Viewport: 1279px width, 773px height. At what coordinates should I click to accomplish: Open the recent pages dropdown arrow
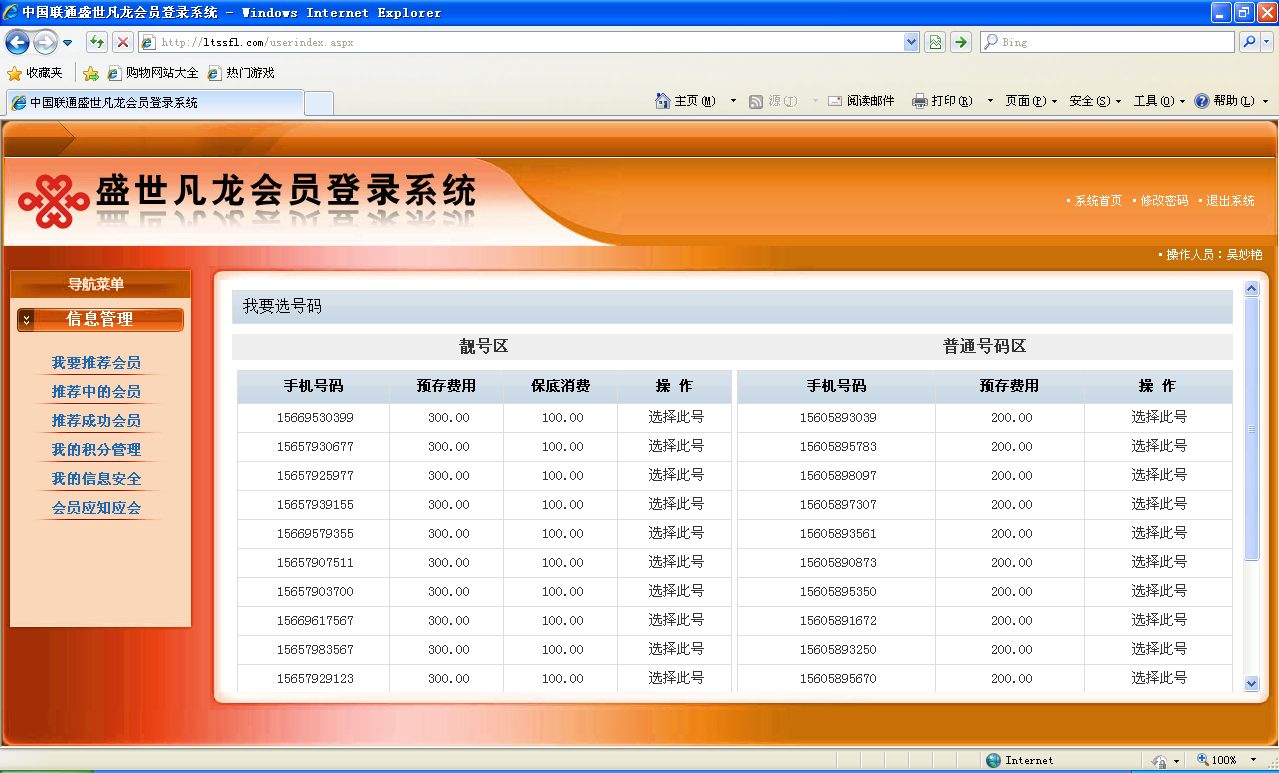point(67,43)
